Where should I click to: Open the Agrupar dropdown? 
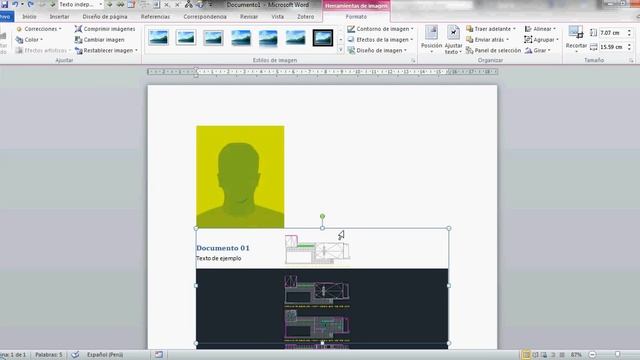(542, 40)
